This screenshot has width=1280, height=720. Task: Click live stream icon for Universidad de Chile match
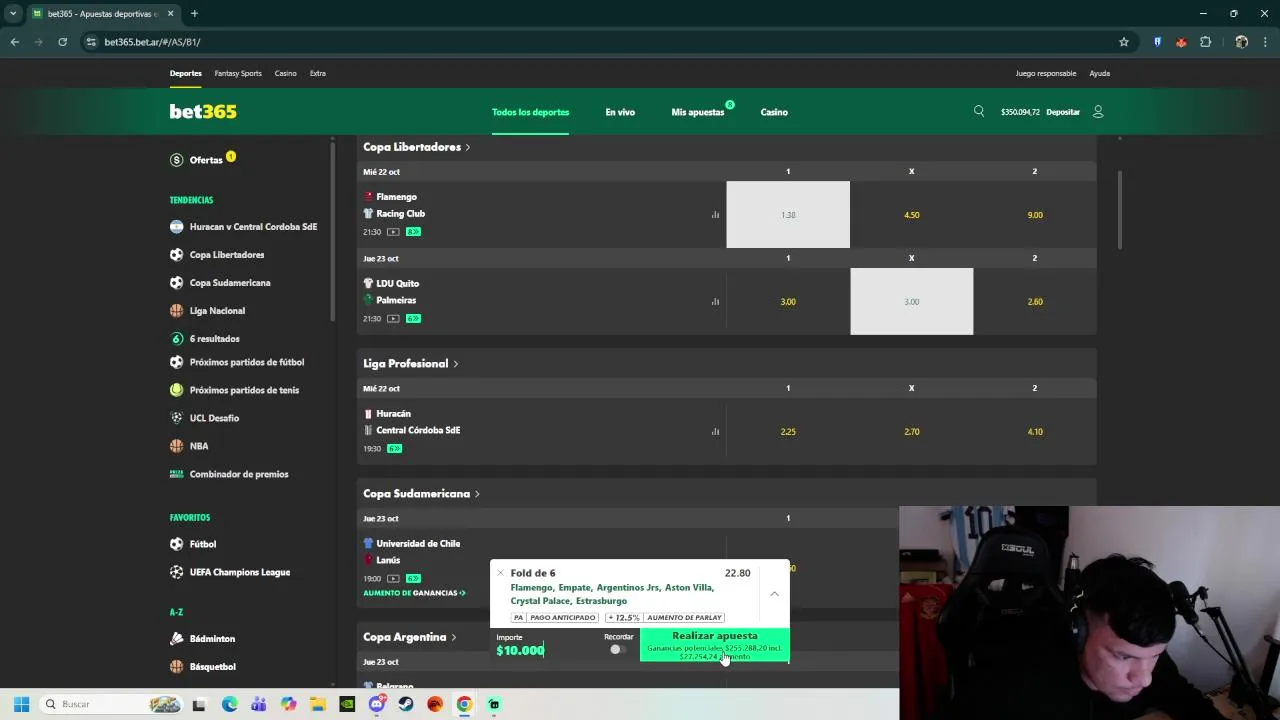click(393, 579)
